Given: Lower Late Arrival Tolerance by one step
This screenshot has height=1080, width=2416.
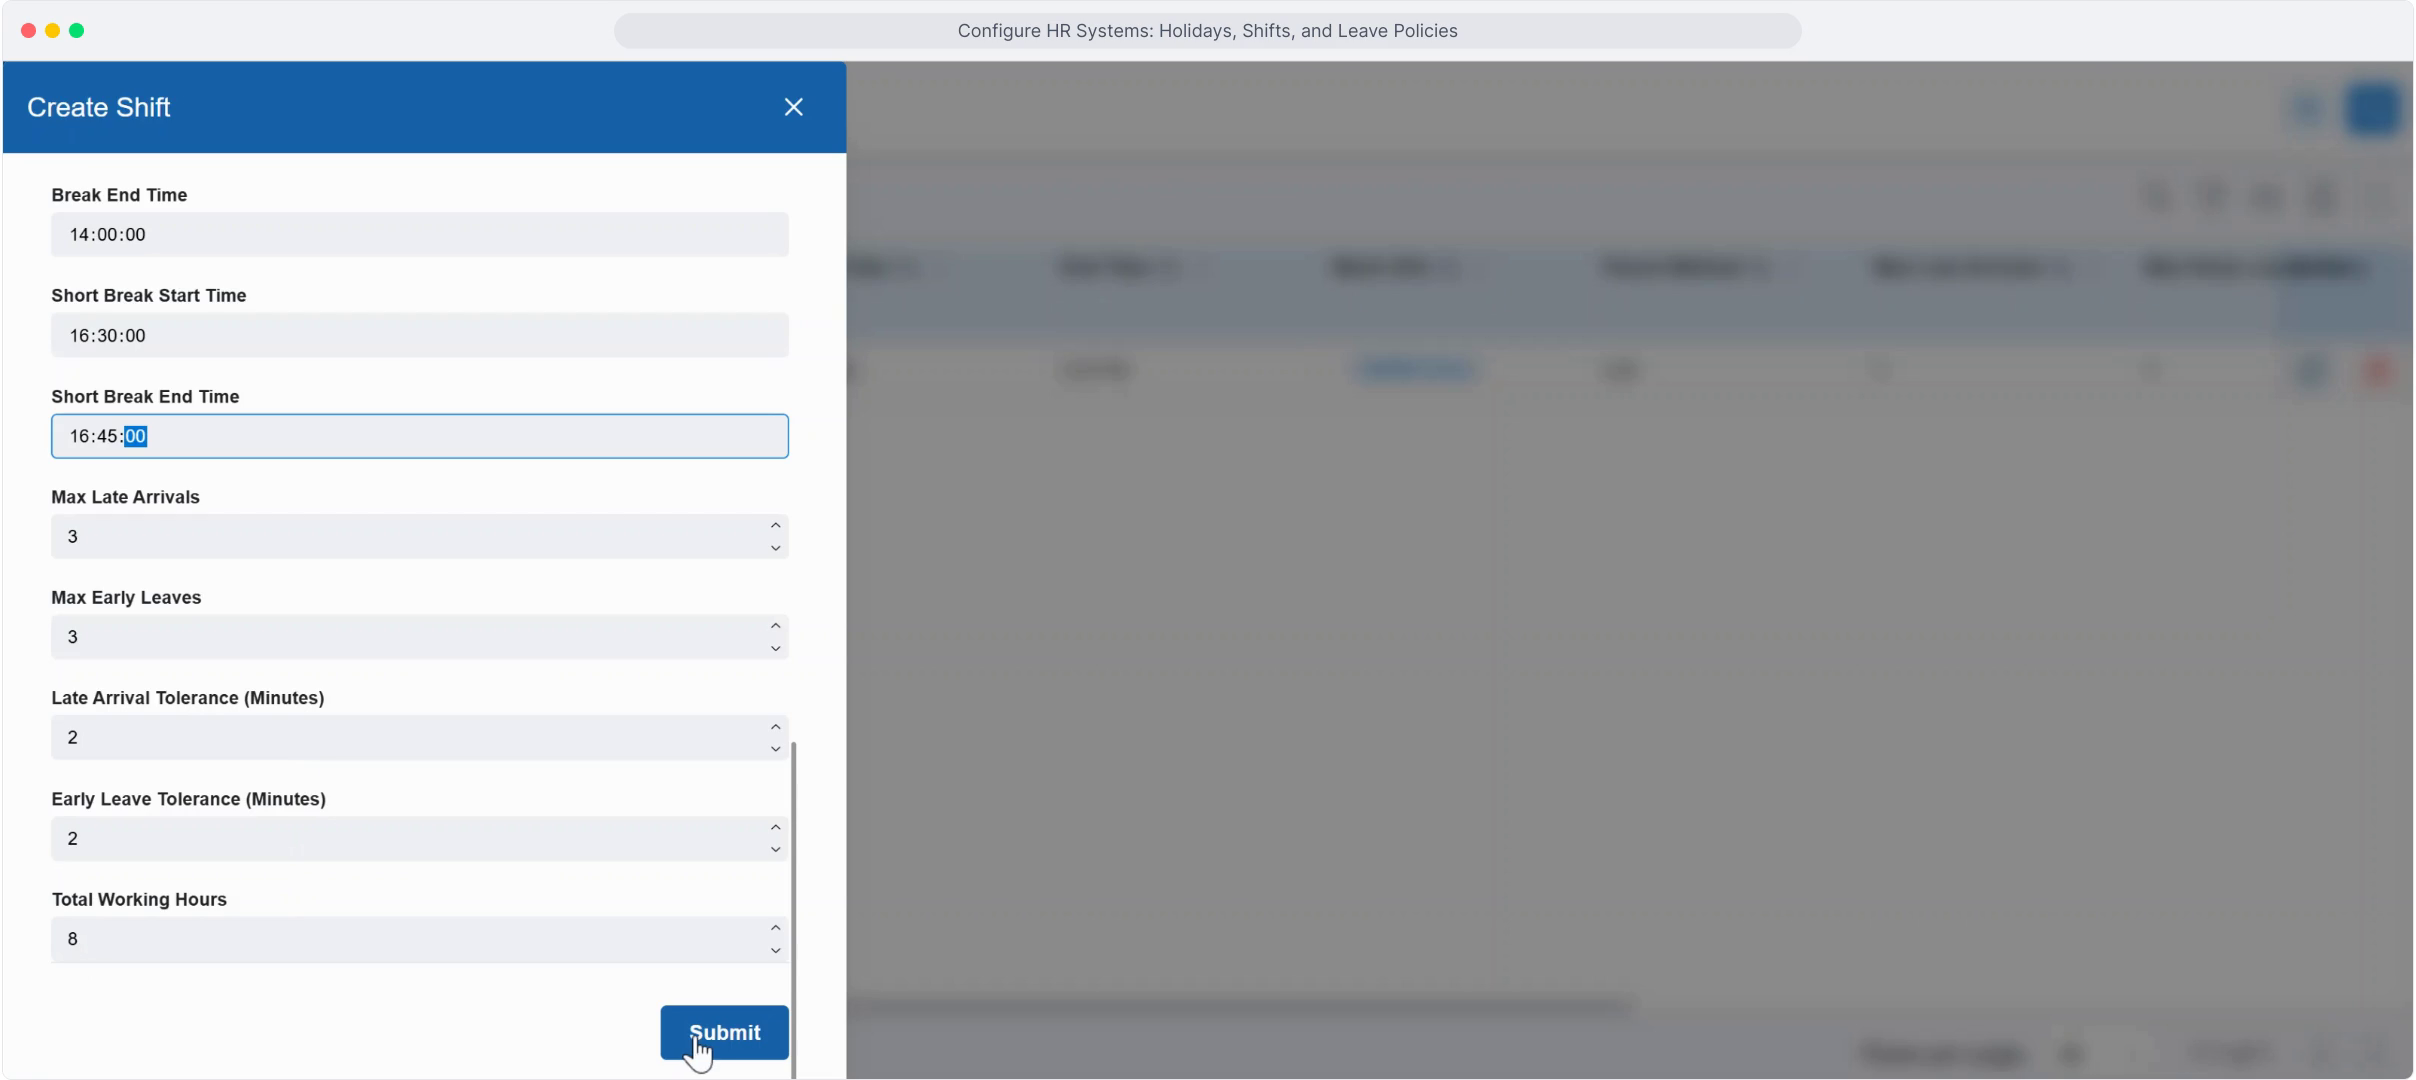Looking at the screenshot, I should (775, 749).
